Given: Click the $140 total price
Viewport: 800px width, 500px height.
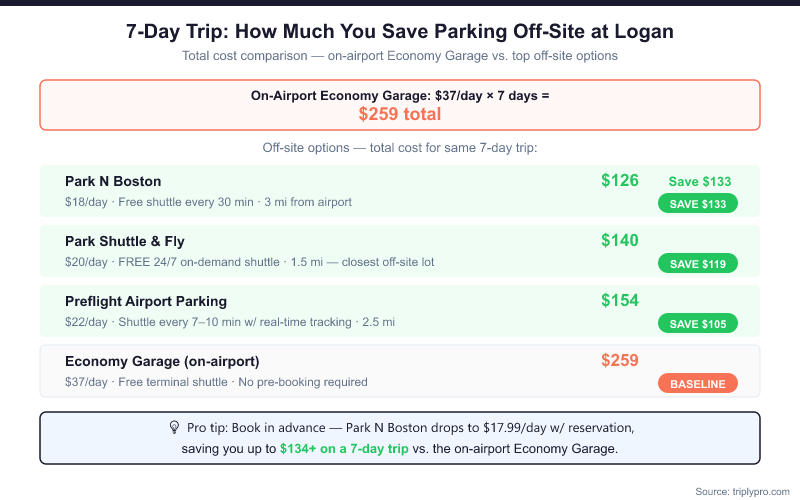Looking at the screenshot, I should coord(619,241).
